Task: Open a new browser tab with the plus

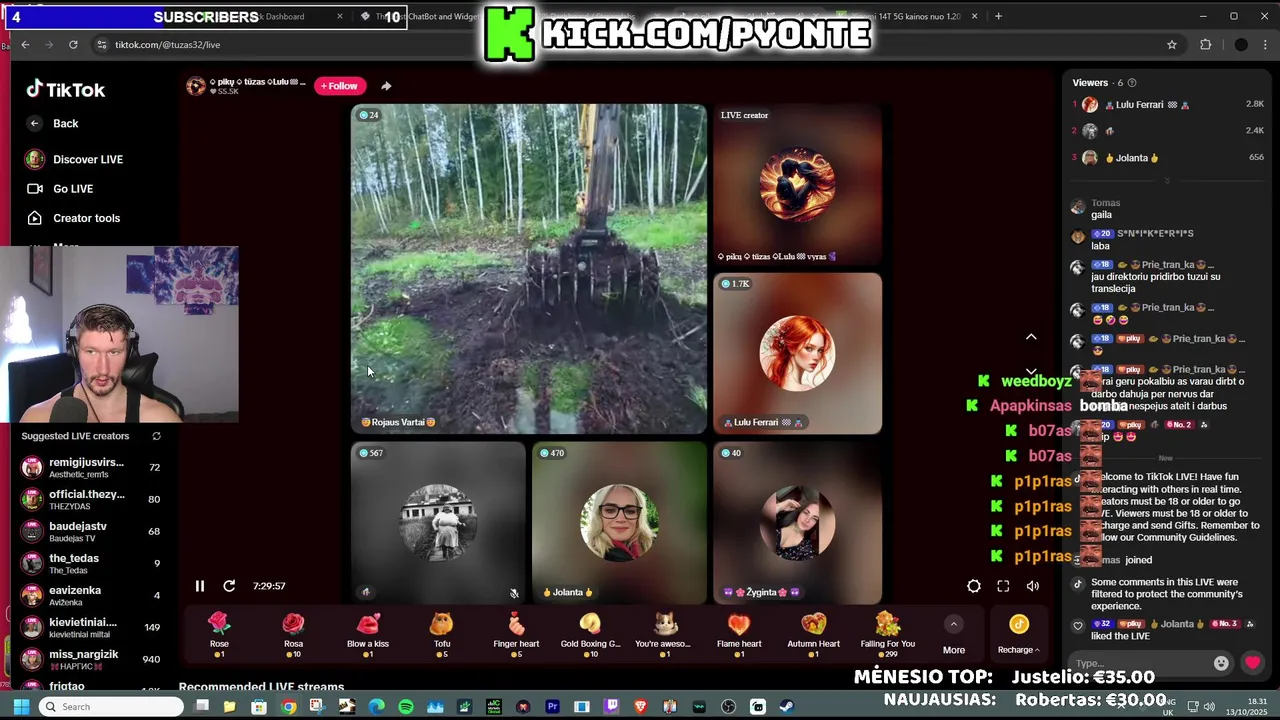Action: point(998,16)
